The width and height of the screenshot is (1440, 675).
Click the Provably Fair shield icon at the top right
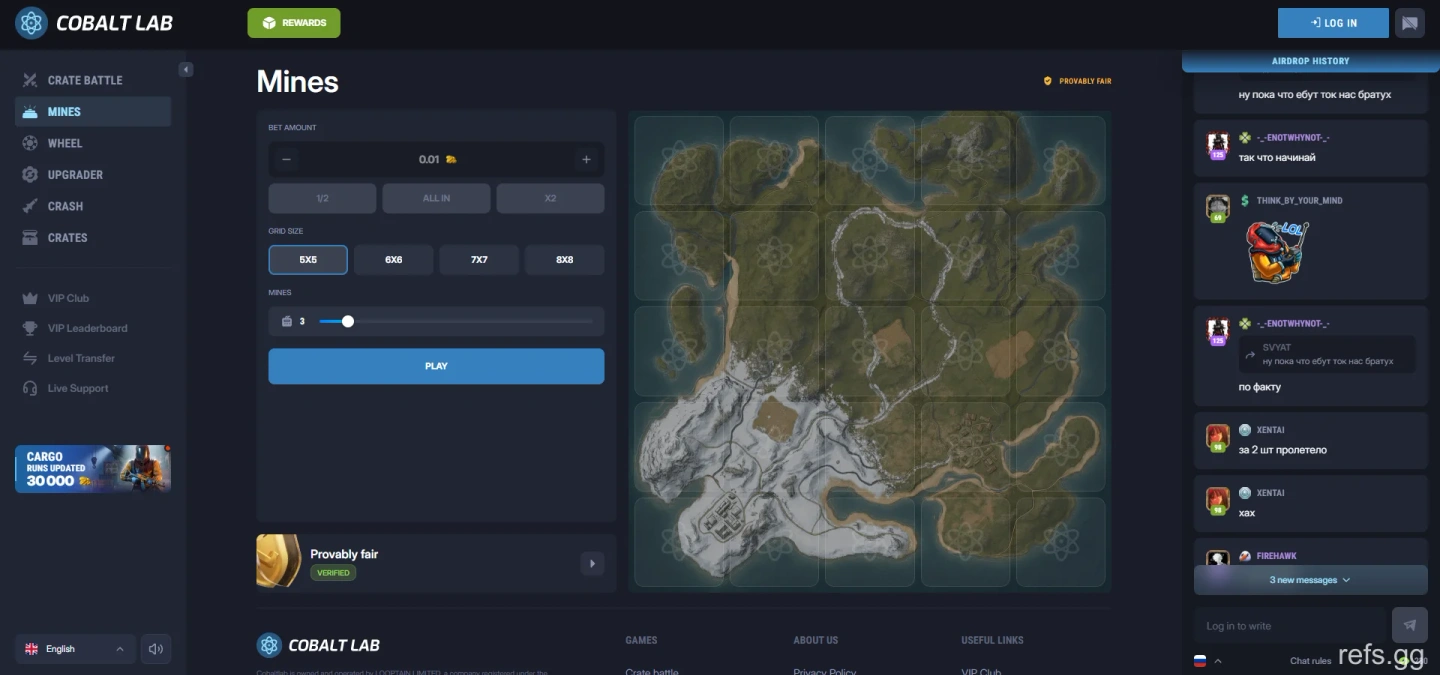point(1048,81)
